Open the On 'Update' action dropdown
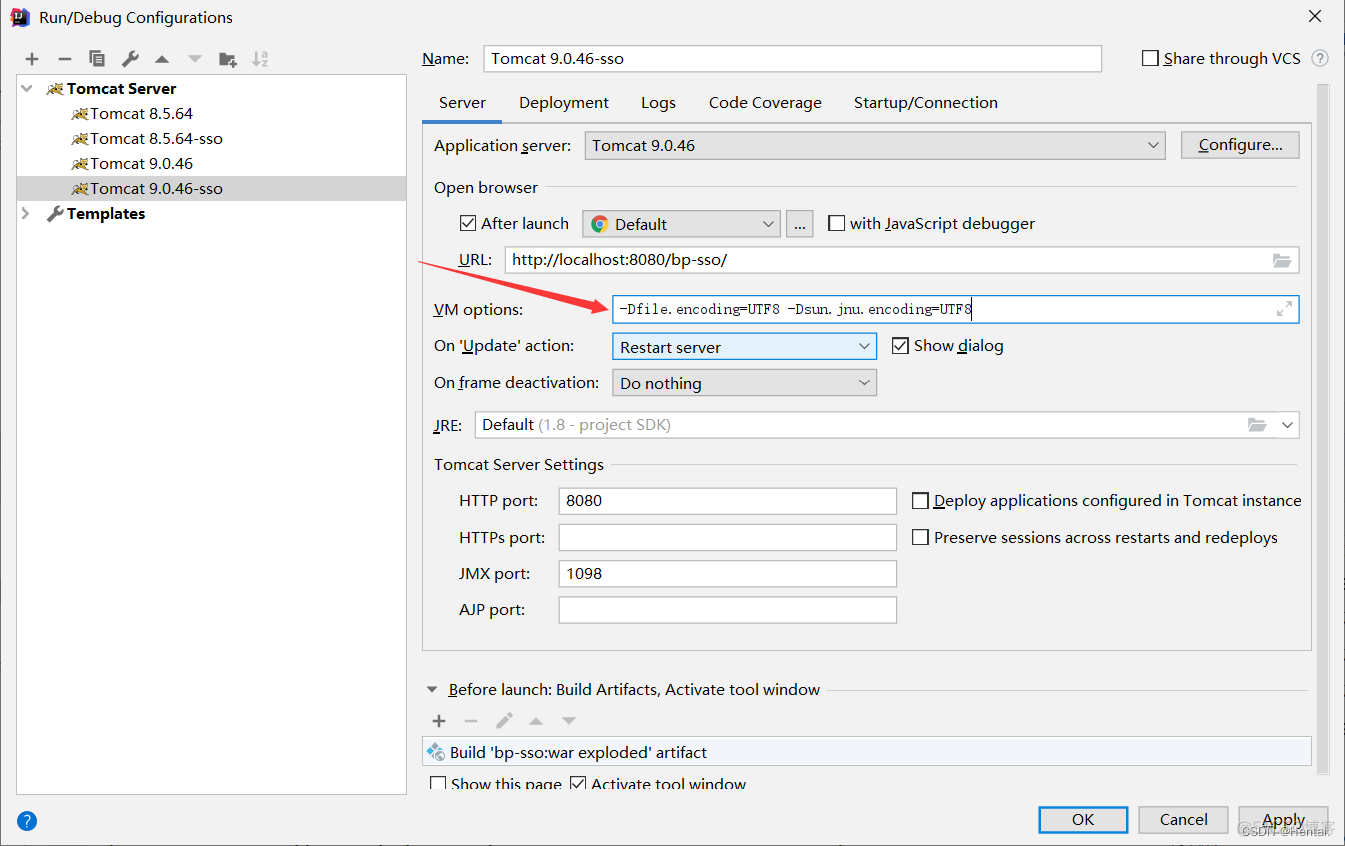Image resolution: width=1345 pixels, height=846 pixels. tap(744, 347)
